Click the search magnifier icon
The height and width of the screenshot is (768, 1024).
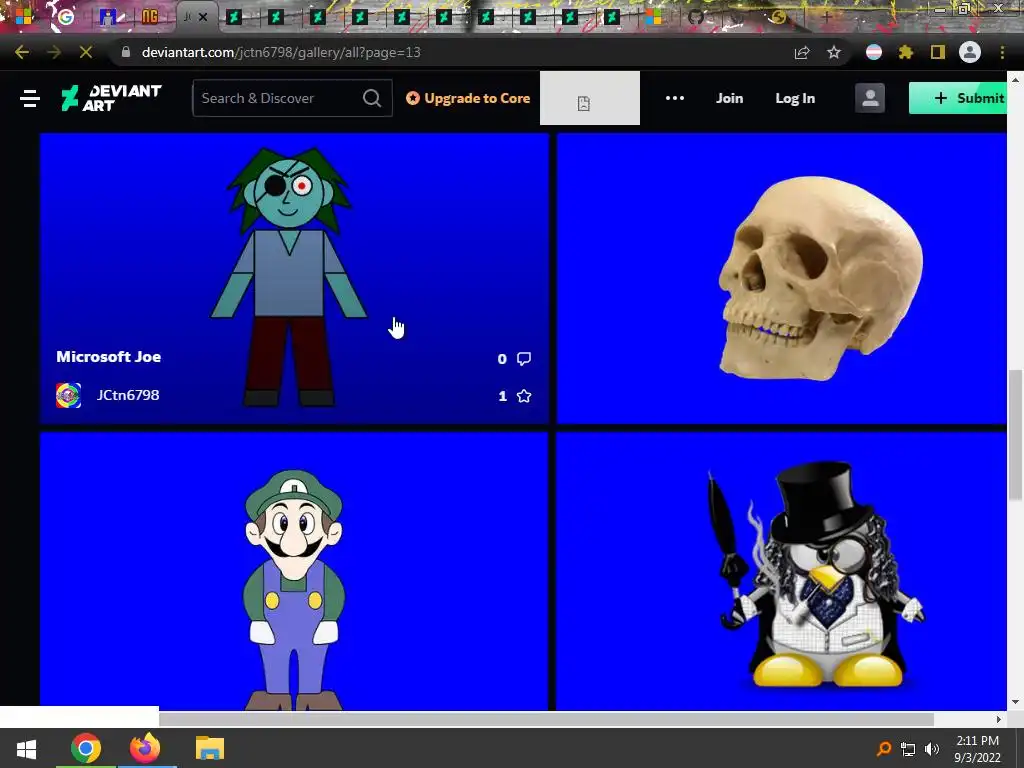(372, 98)
